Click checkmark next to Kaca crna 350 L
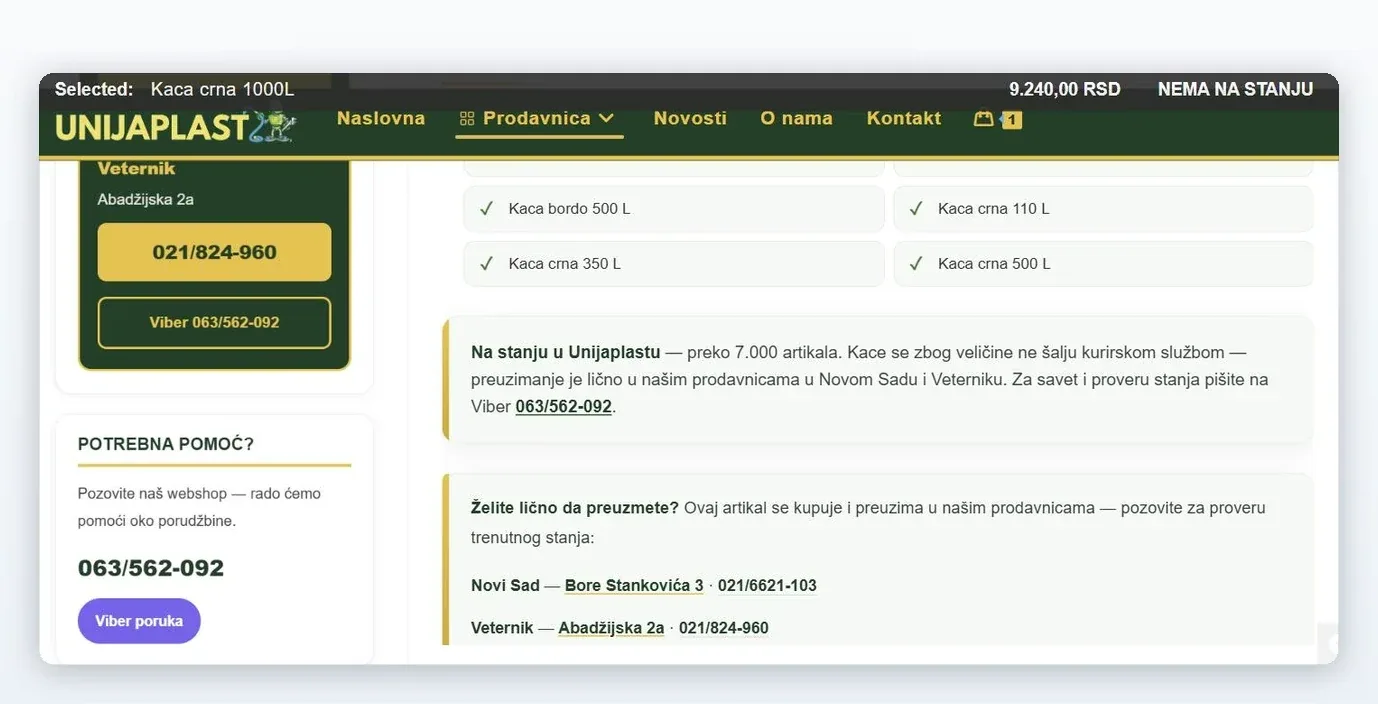The image size is (1378, 704). 487,263
